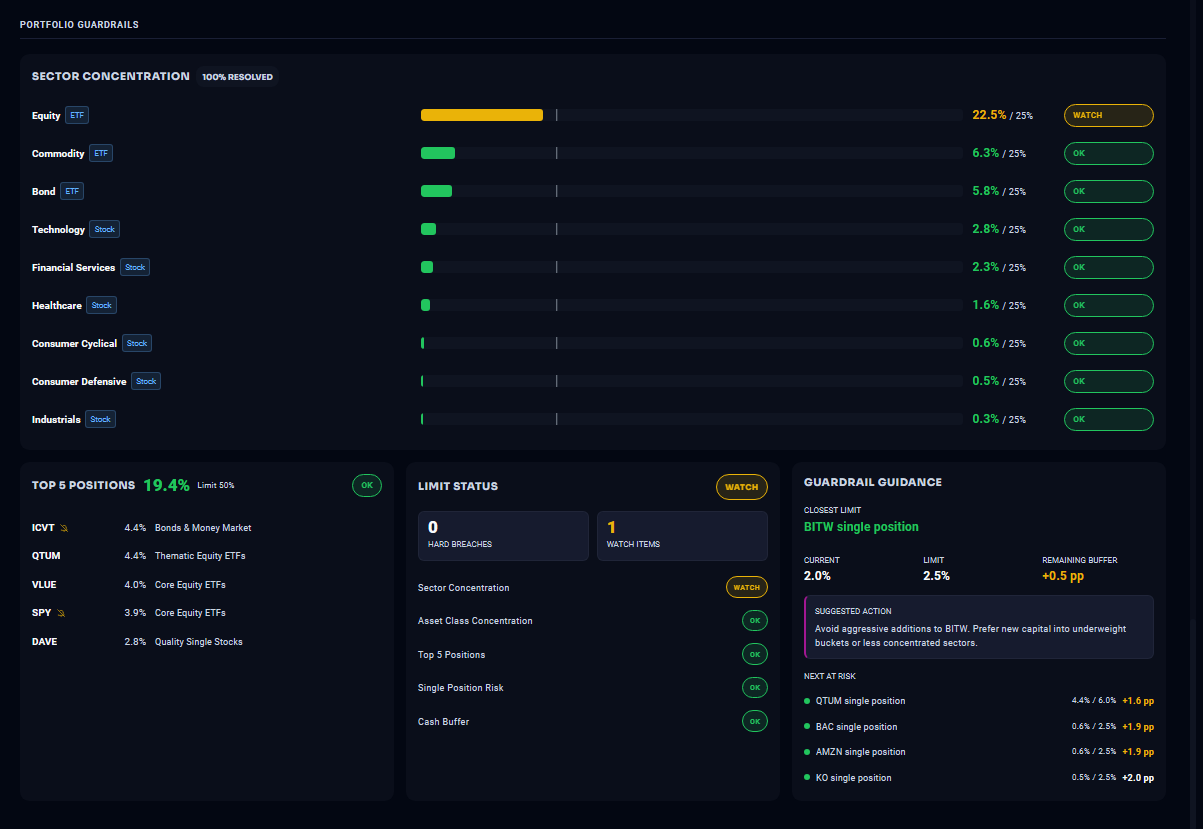The height and width of the screenshot is (829, 1203).
Task: Click the WATCH badge in Limit Status header
Action: 742,487
